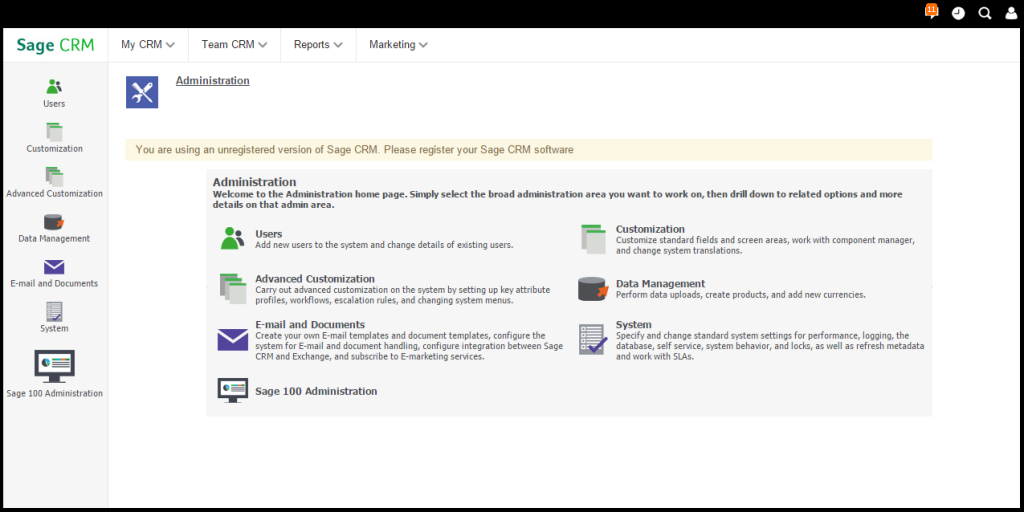Select the Customization icon in sidebar
The height and width of the screenshot is (512, 1024).
(54, 131)
